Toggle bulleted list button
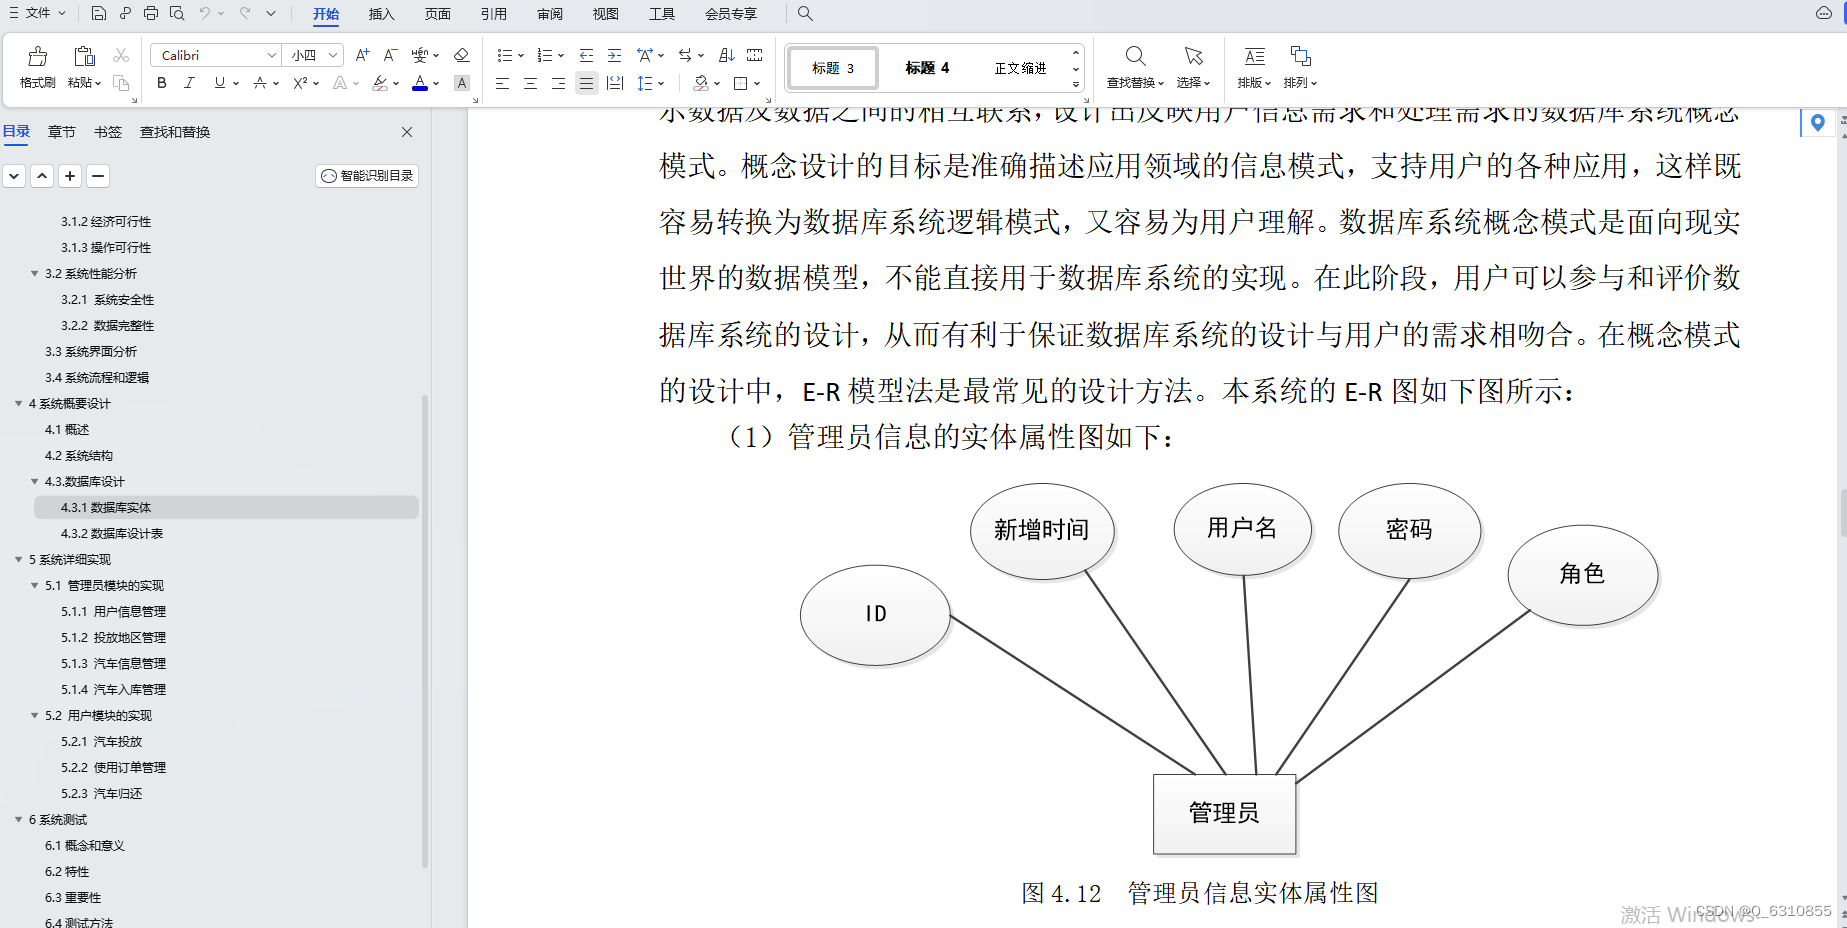Viewport: 1847px width, 928px height. (x=505, y=55)
